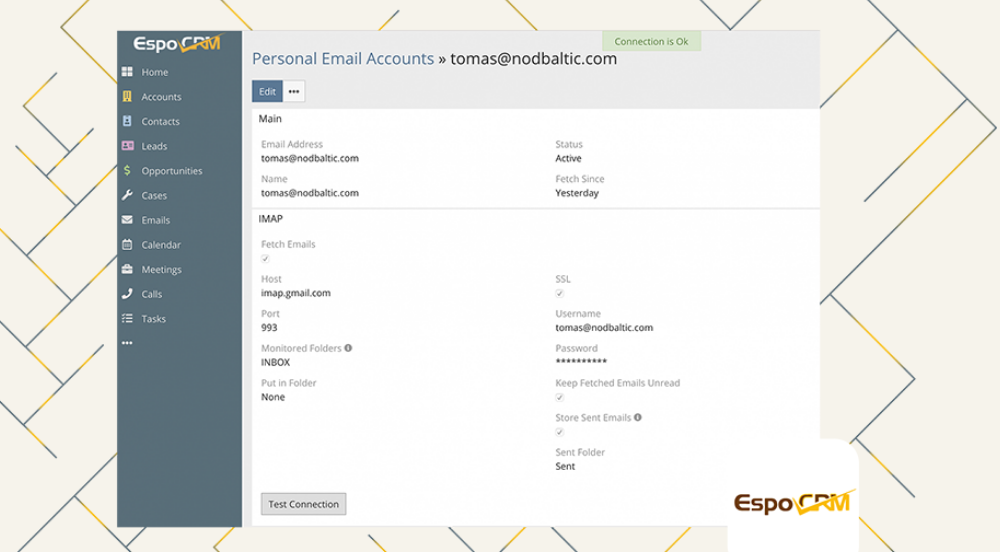Viewport: 1000px width, 552px height.
Task: Click the masked Password value
Action: (581, 361)
